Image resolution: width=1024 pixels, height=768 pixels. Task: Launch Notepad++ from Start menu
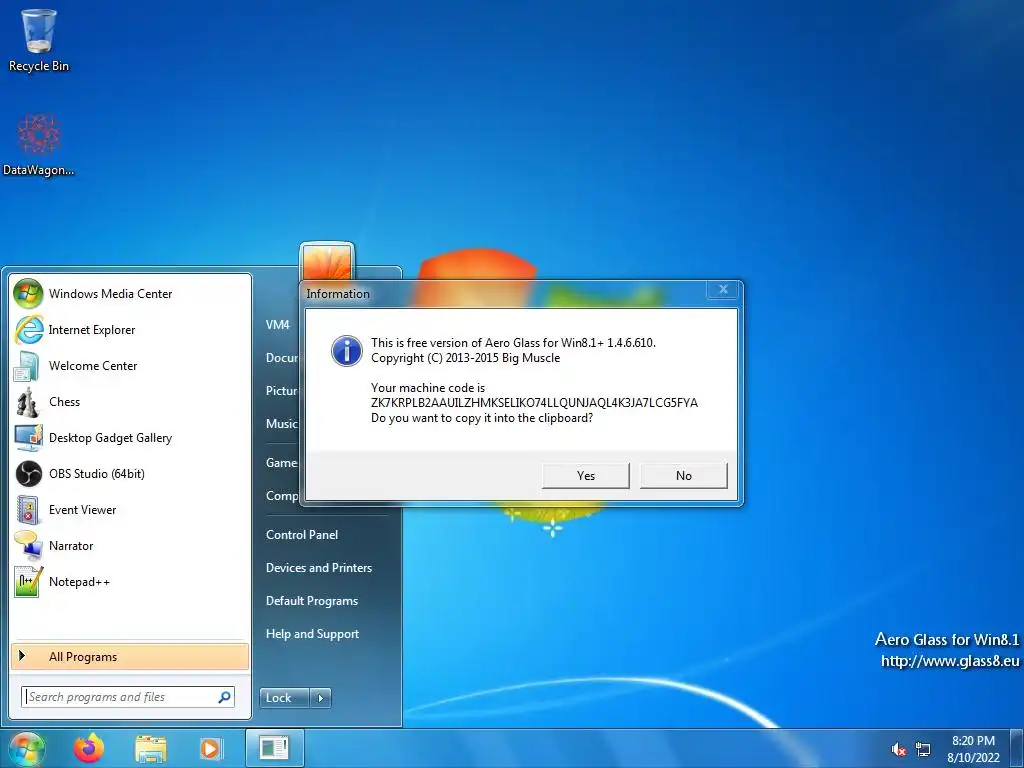point(129,581)
